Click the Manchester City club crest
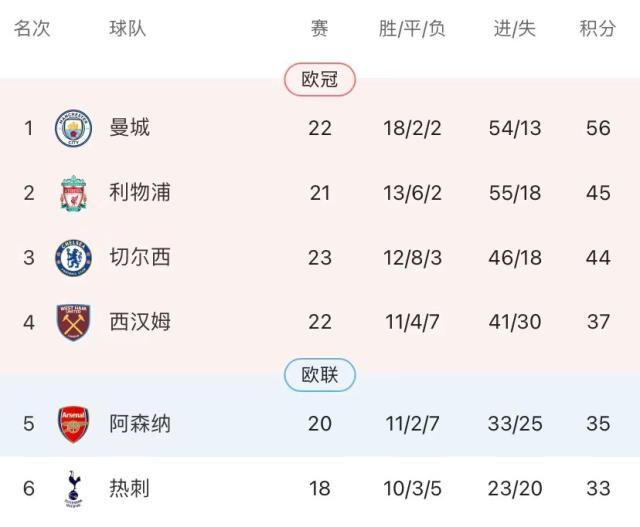 tap(73, 128)
